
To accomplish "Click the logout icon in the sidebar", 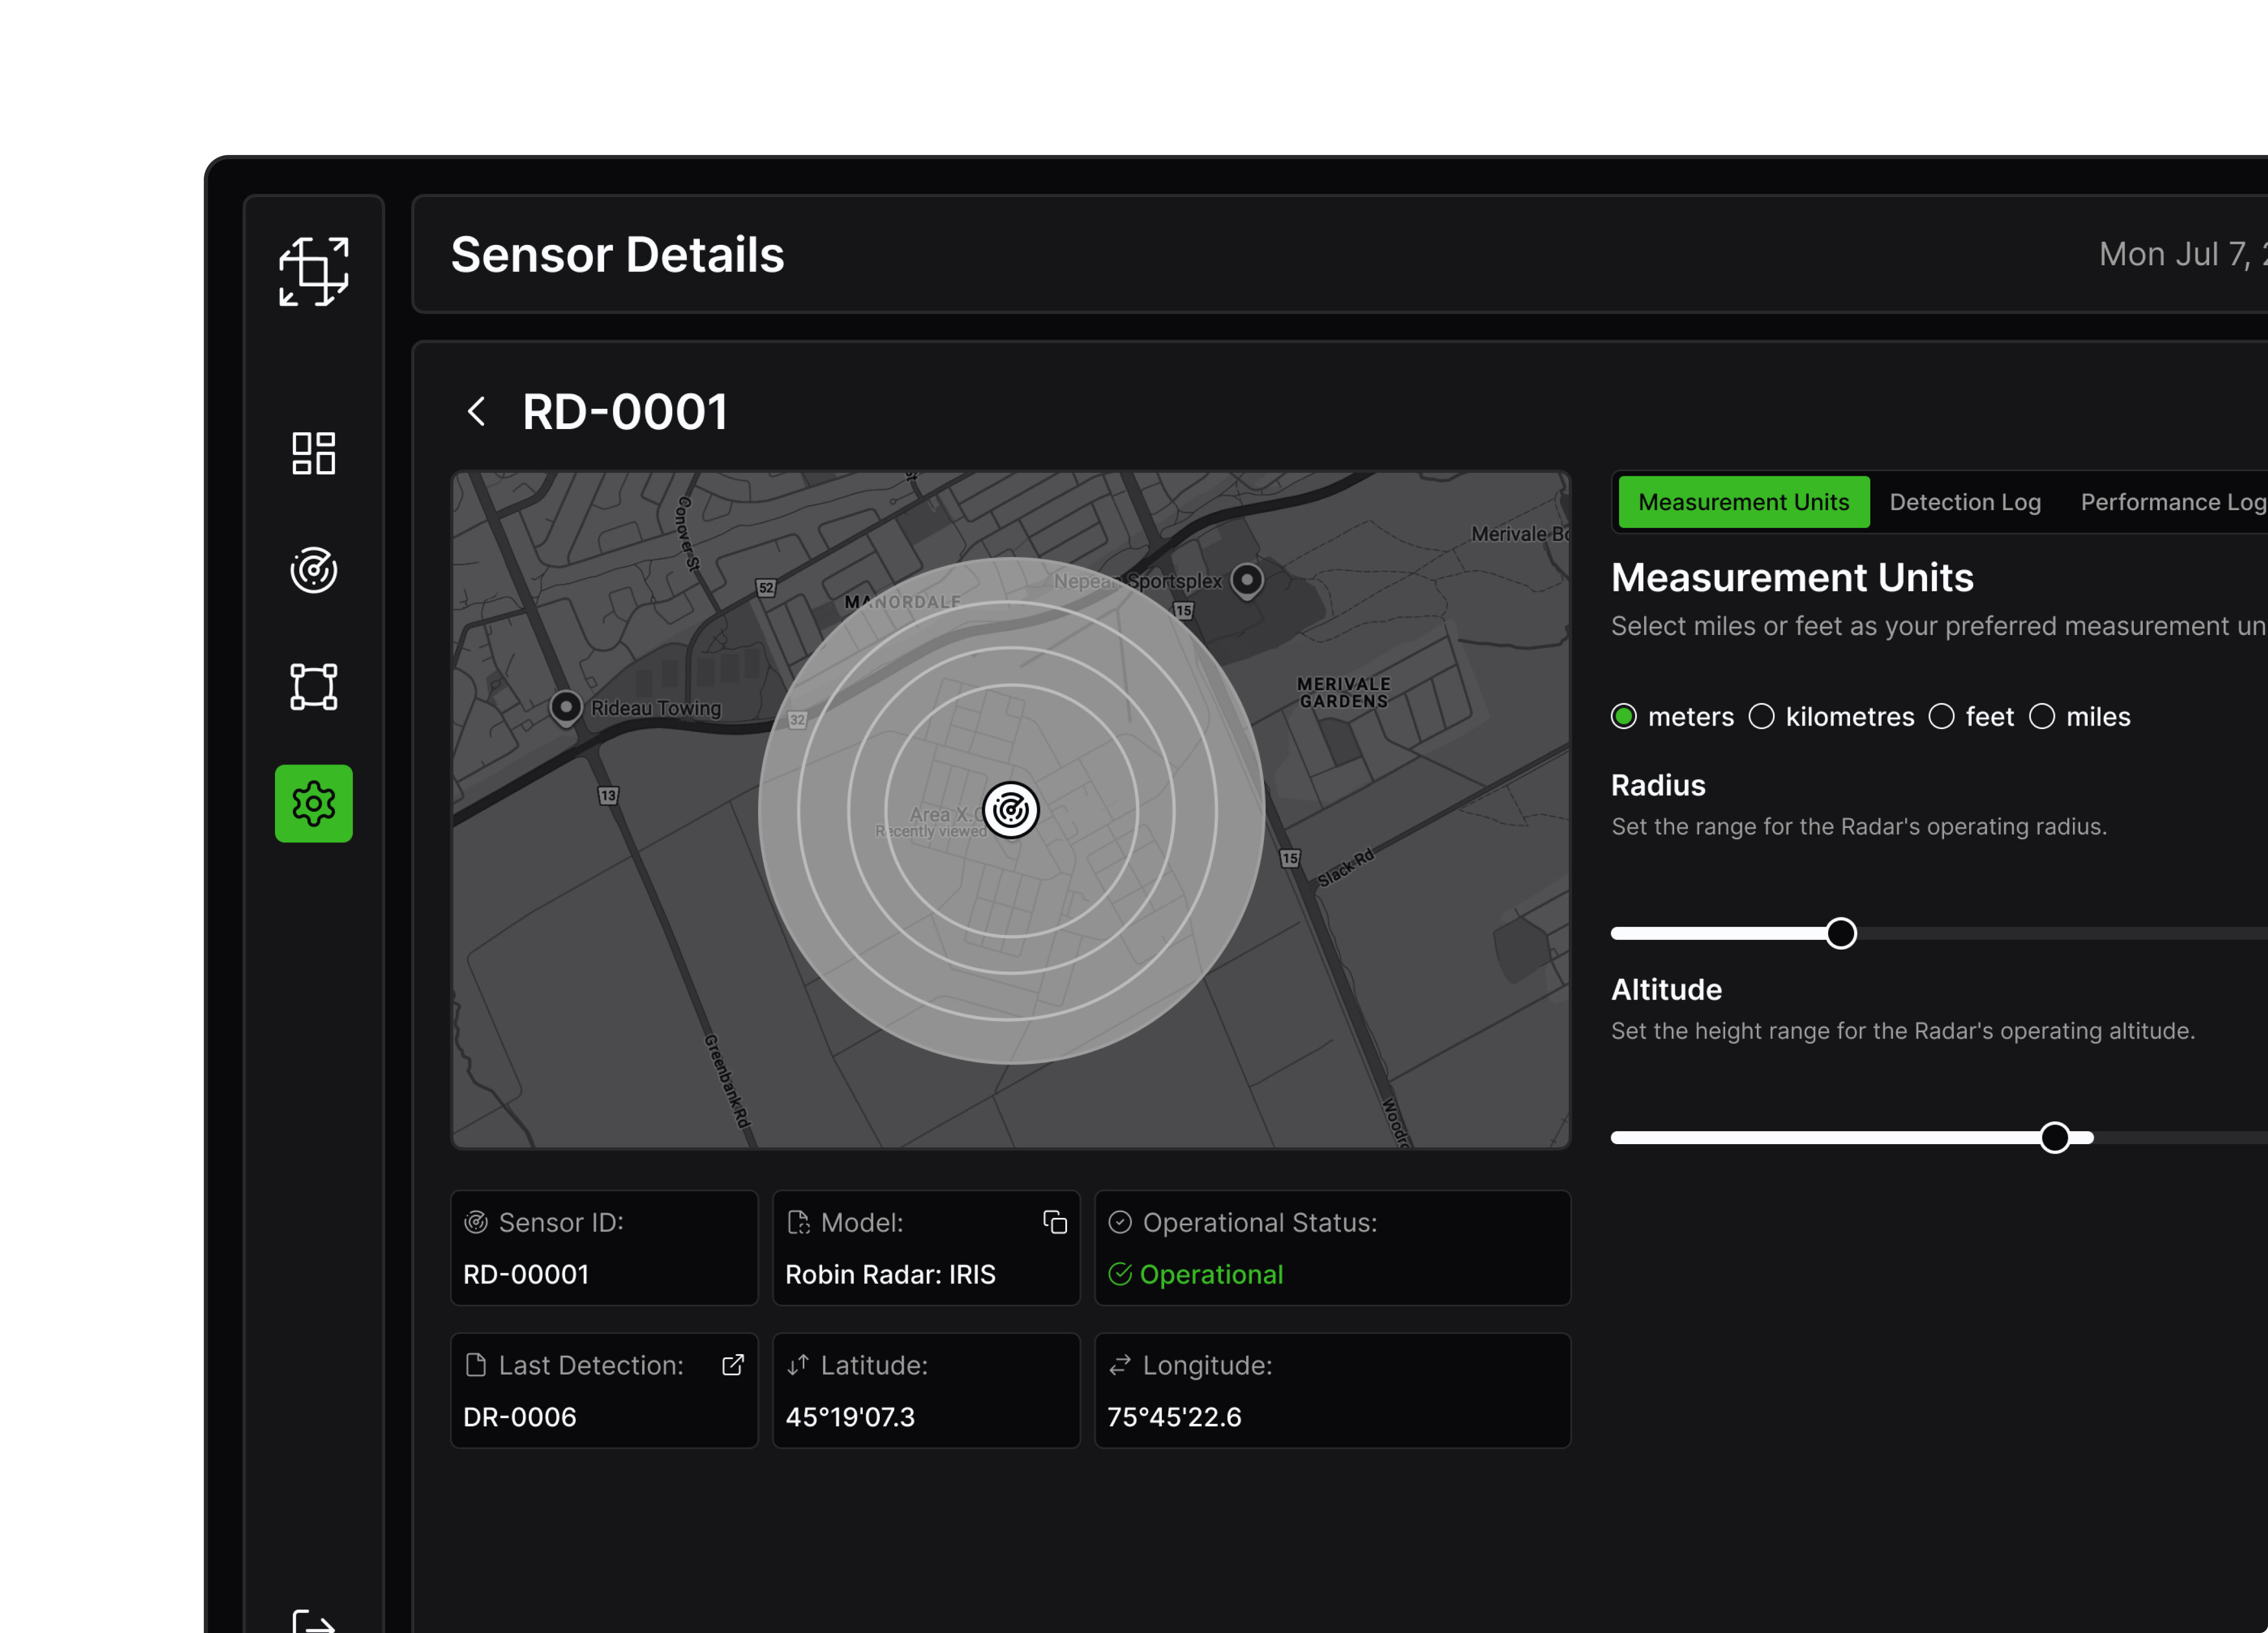I will 314,1621.
